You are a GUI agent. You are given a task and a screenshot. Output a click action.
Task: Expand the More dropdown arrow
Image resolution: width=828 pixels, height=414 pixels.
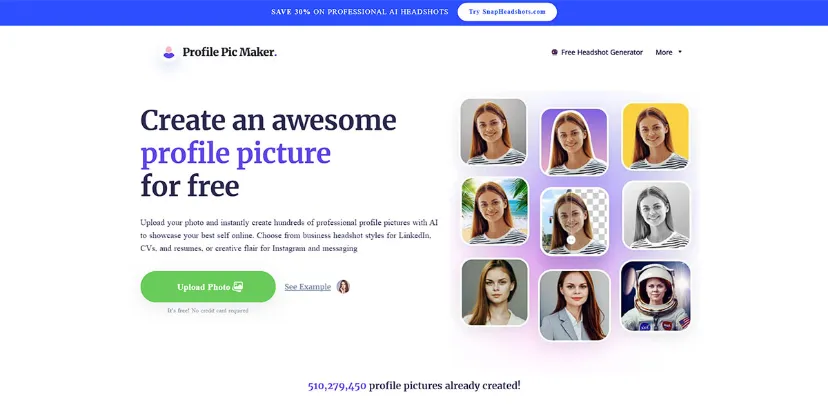680,52
